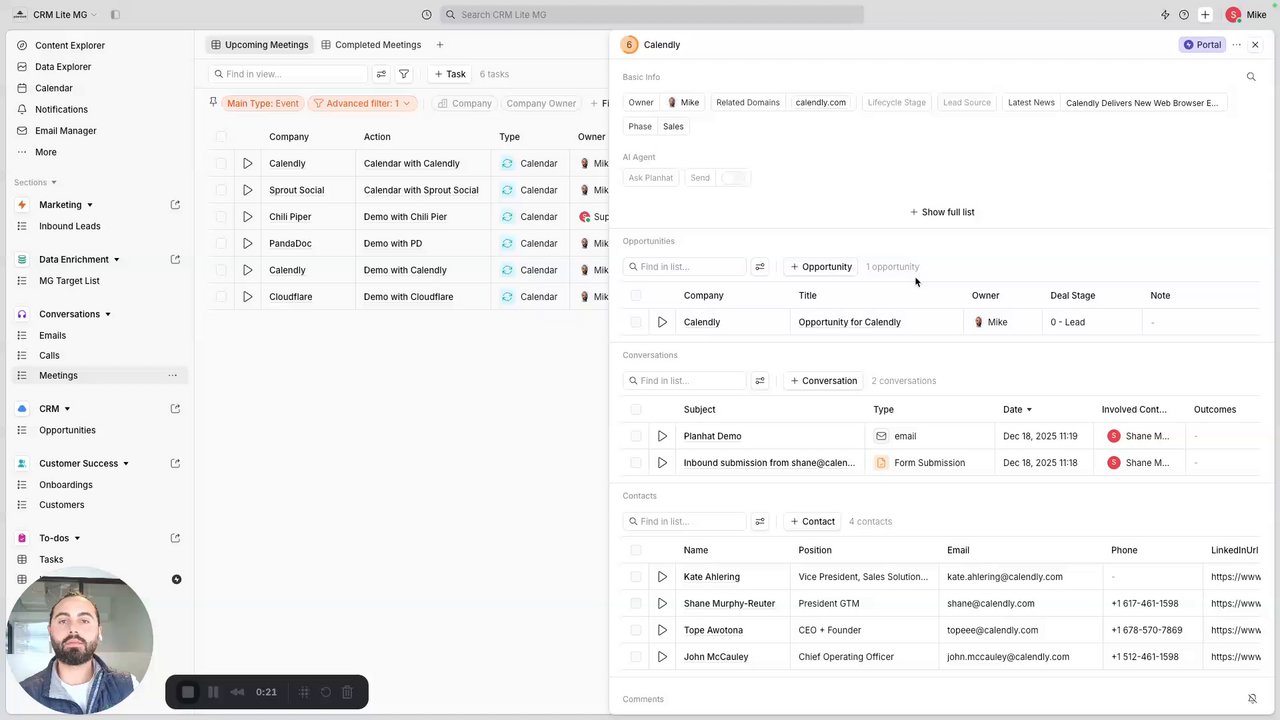Check the Sprout Social row checkbox

221,190
